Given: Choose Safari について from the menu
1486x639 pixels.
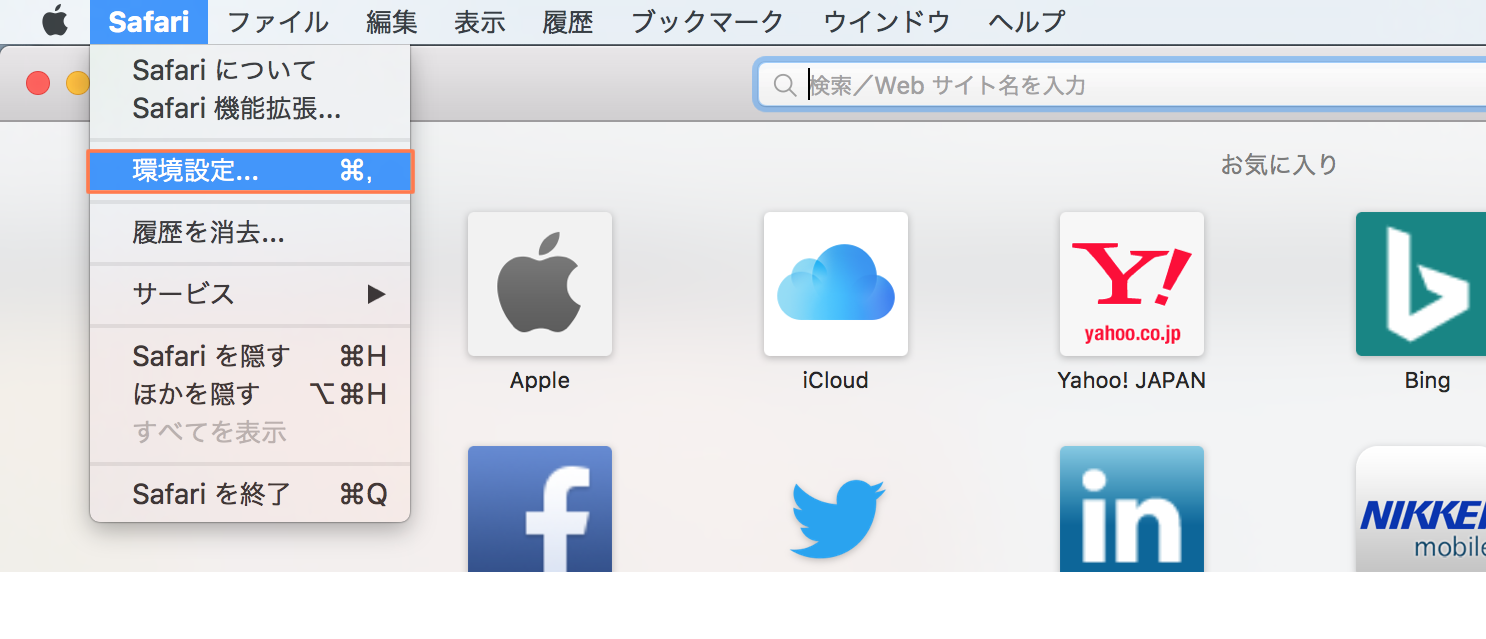Looking at the screenshot, I should point(250,70).
